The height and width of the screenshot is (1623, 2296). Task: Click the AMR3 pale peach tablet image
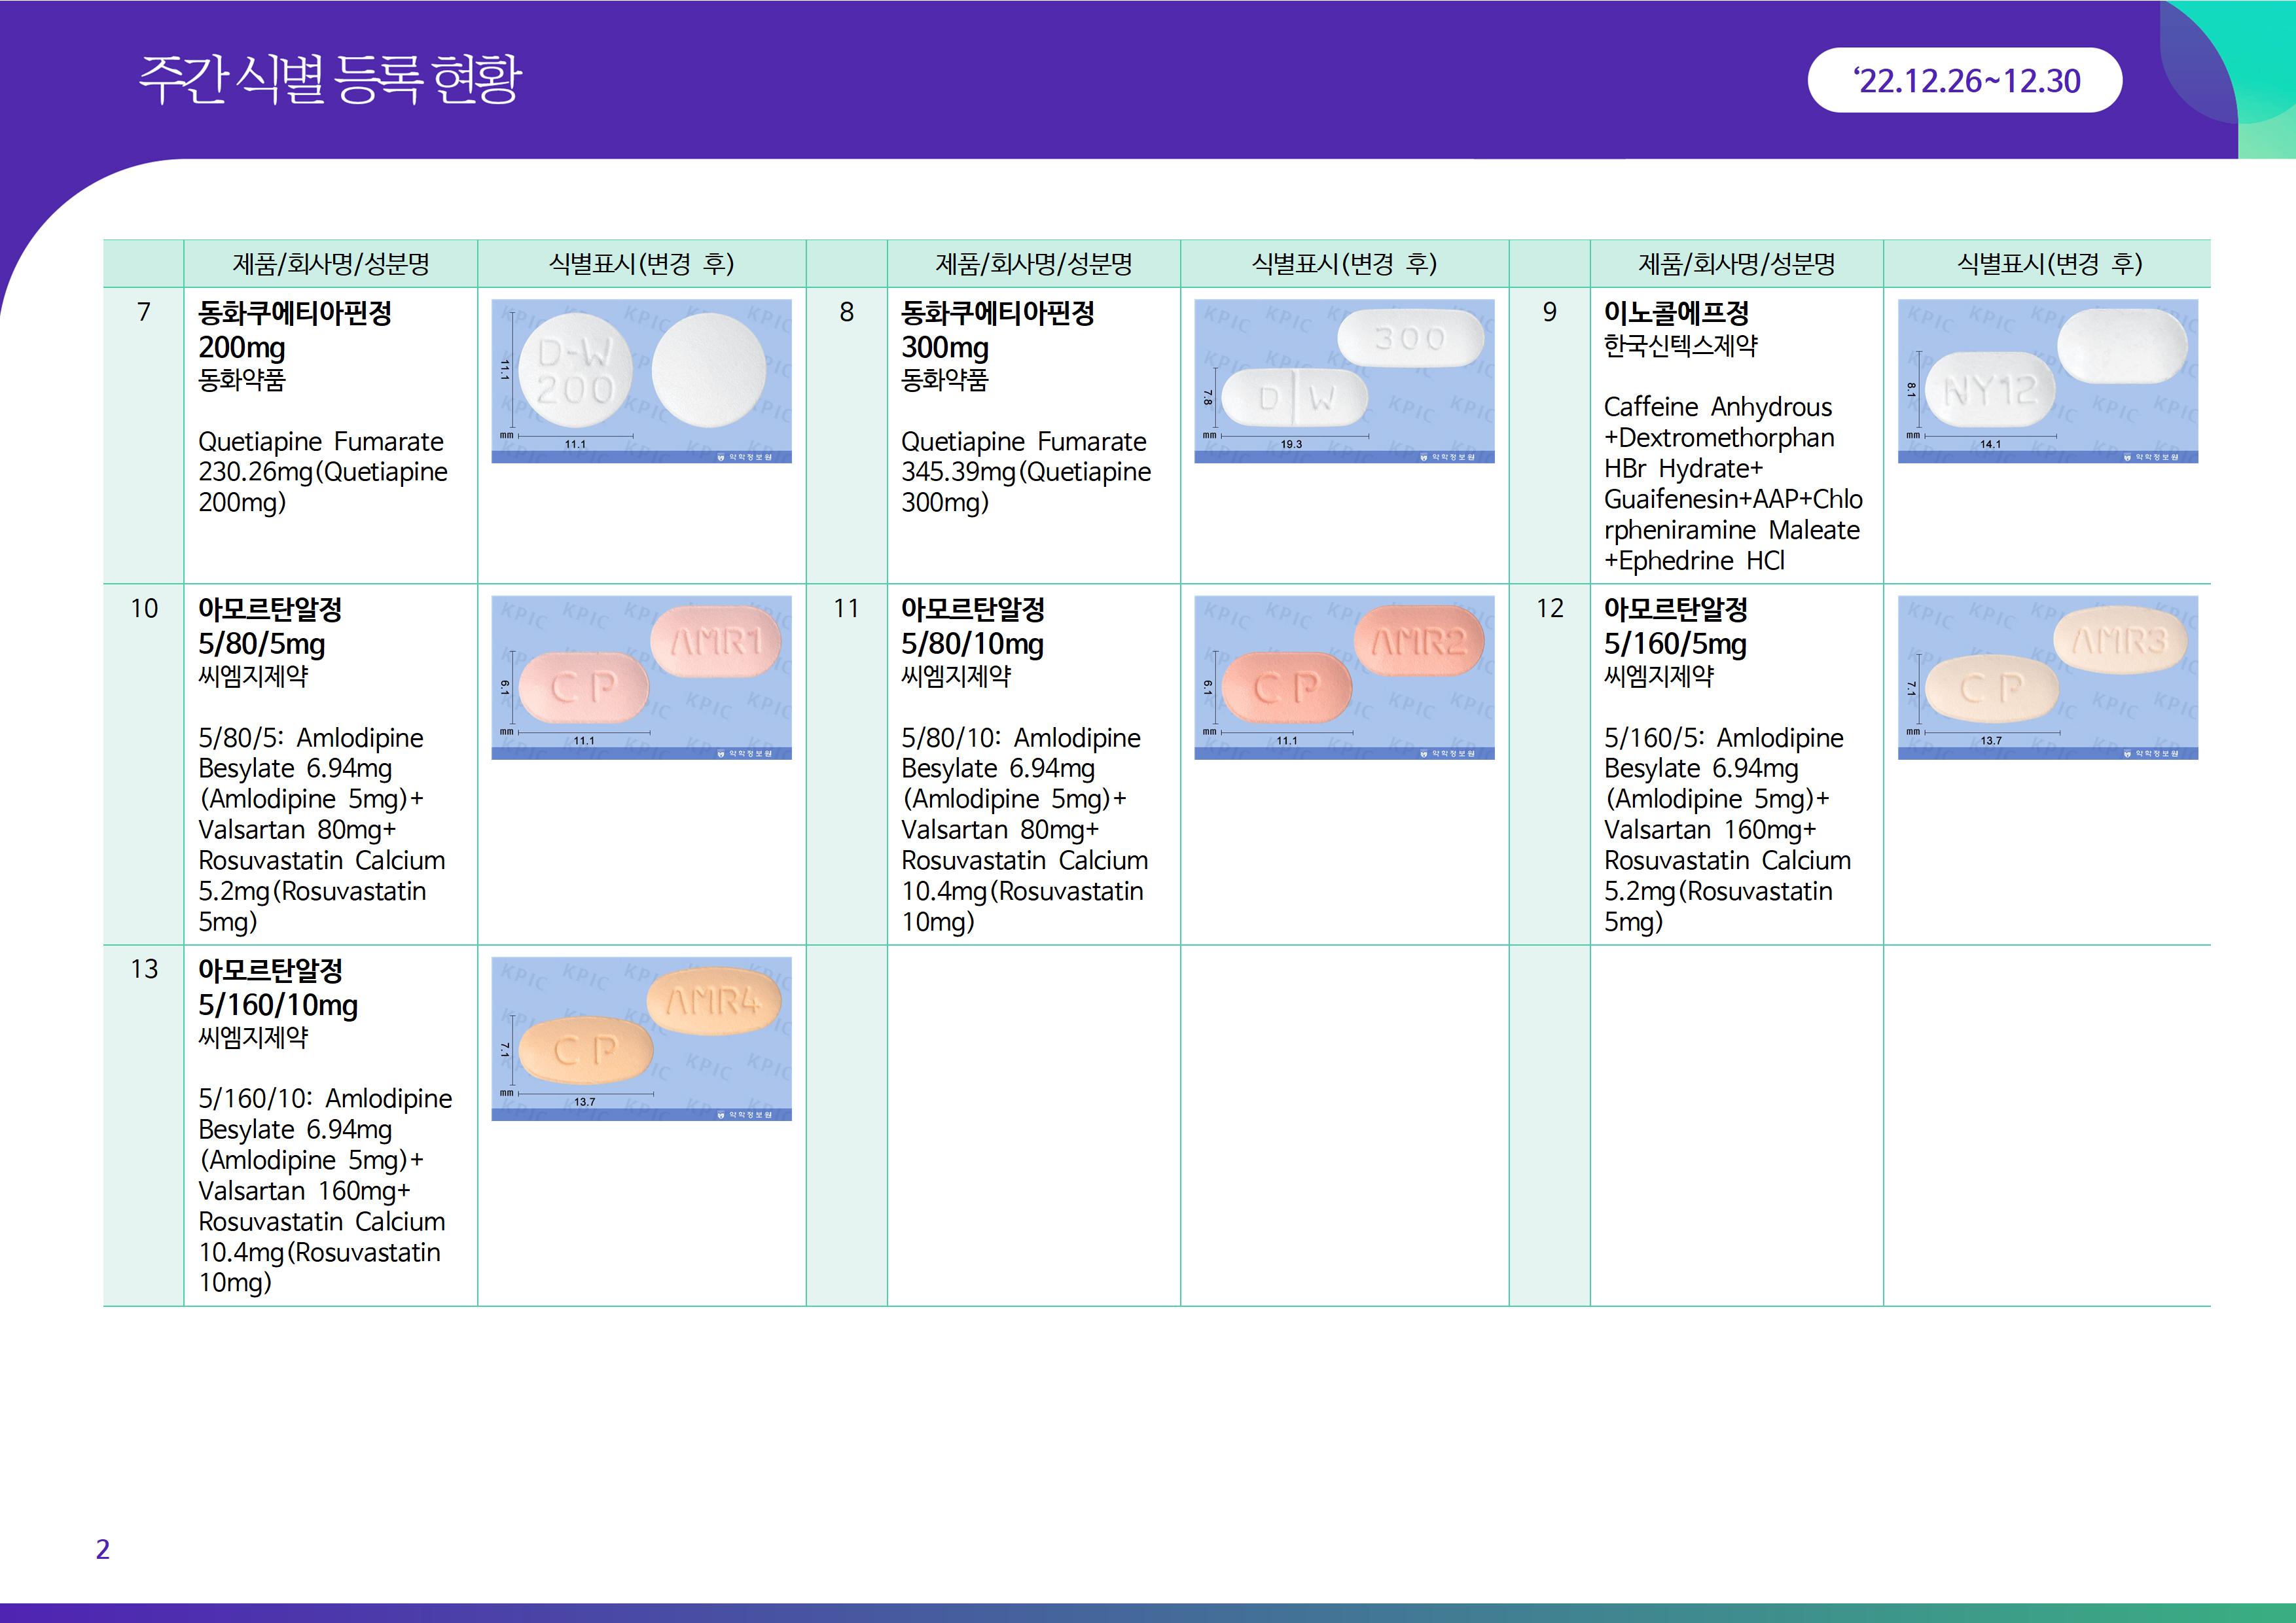[x=2047, y=677]
